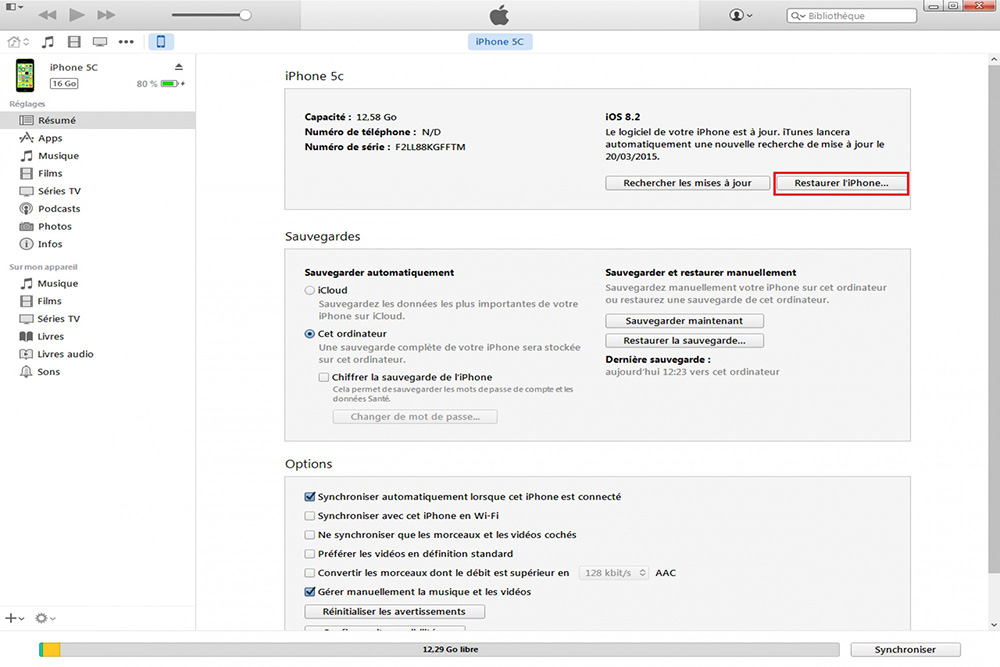Screen dimensions: 1000x667
Task: Open Livres audio under Sur mon appareil
Action: coord(65,354)
